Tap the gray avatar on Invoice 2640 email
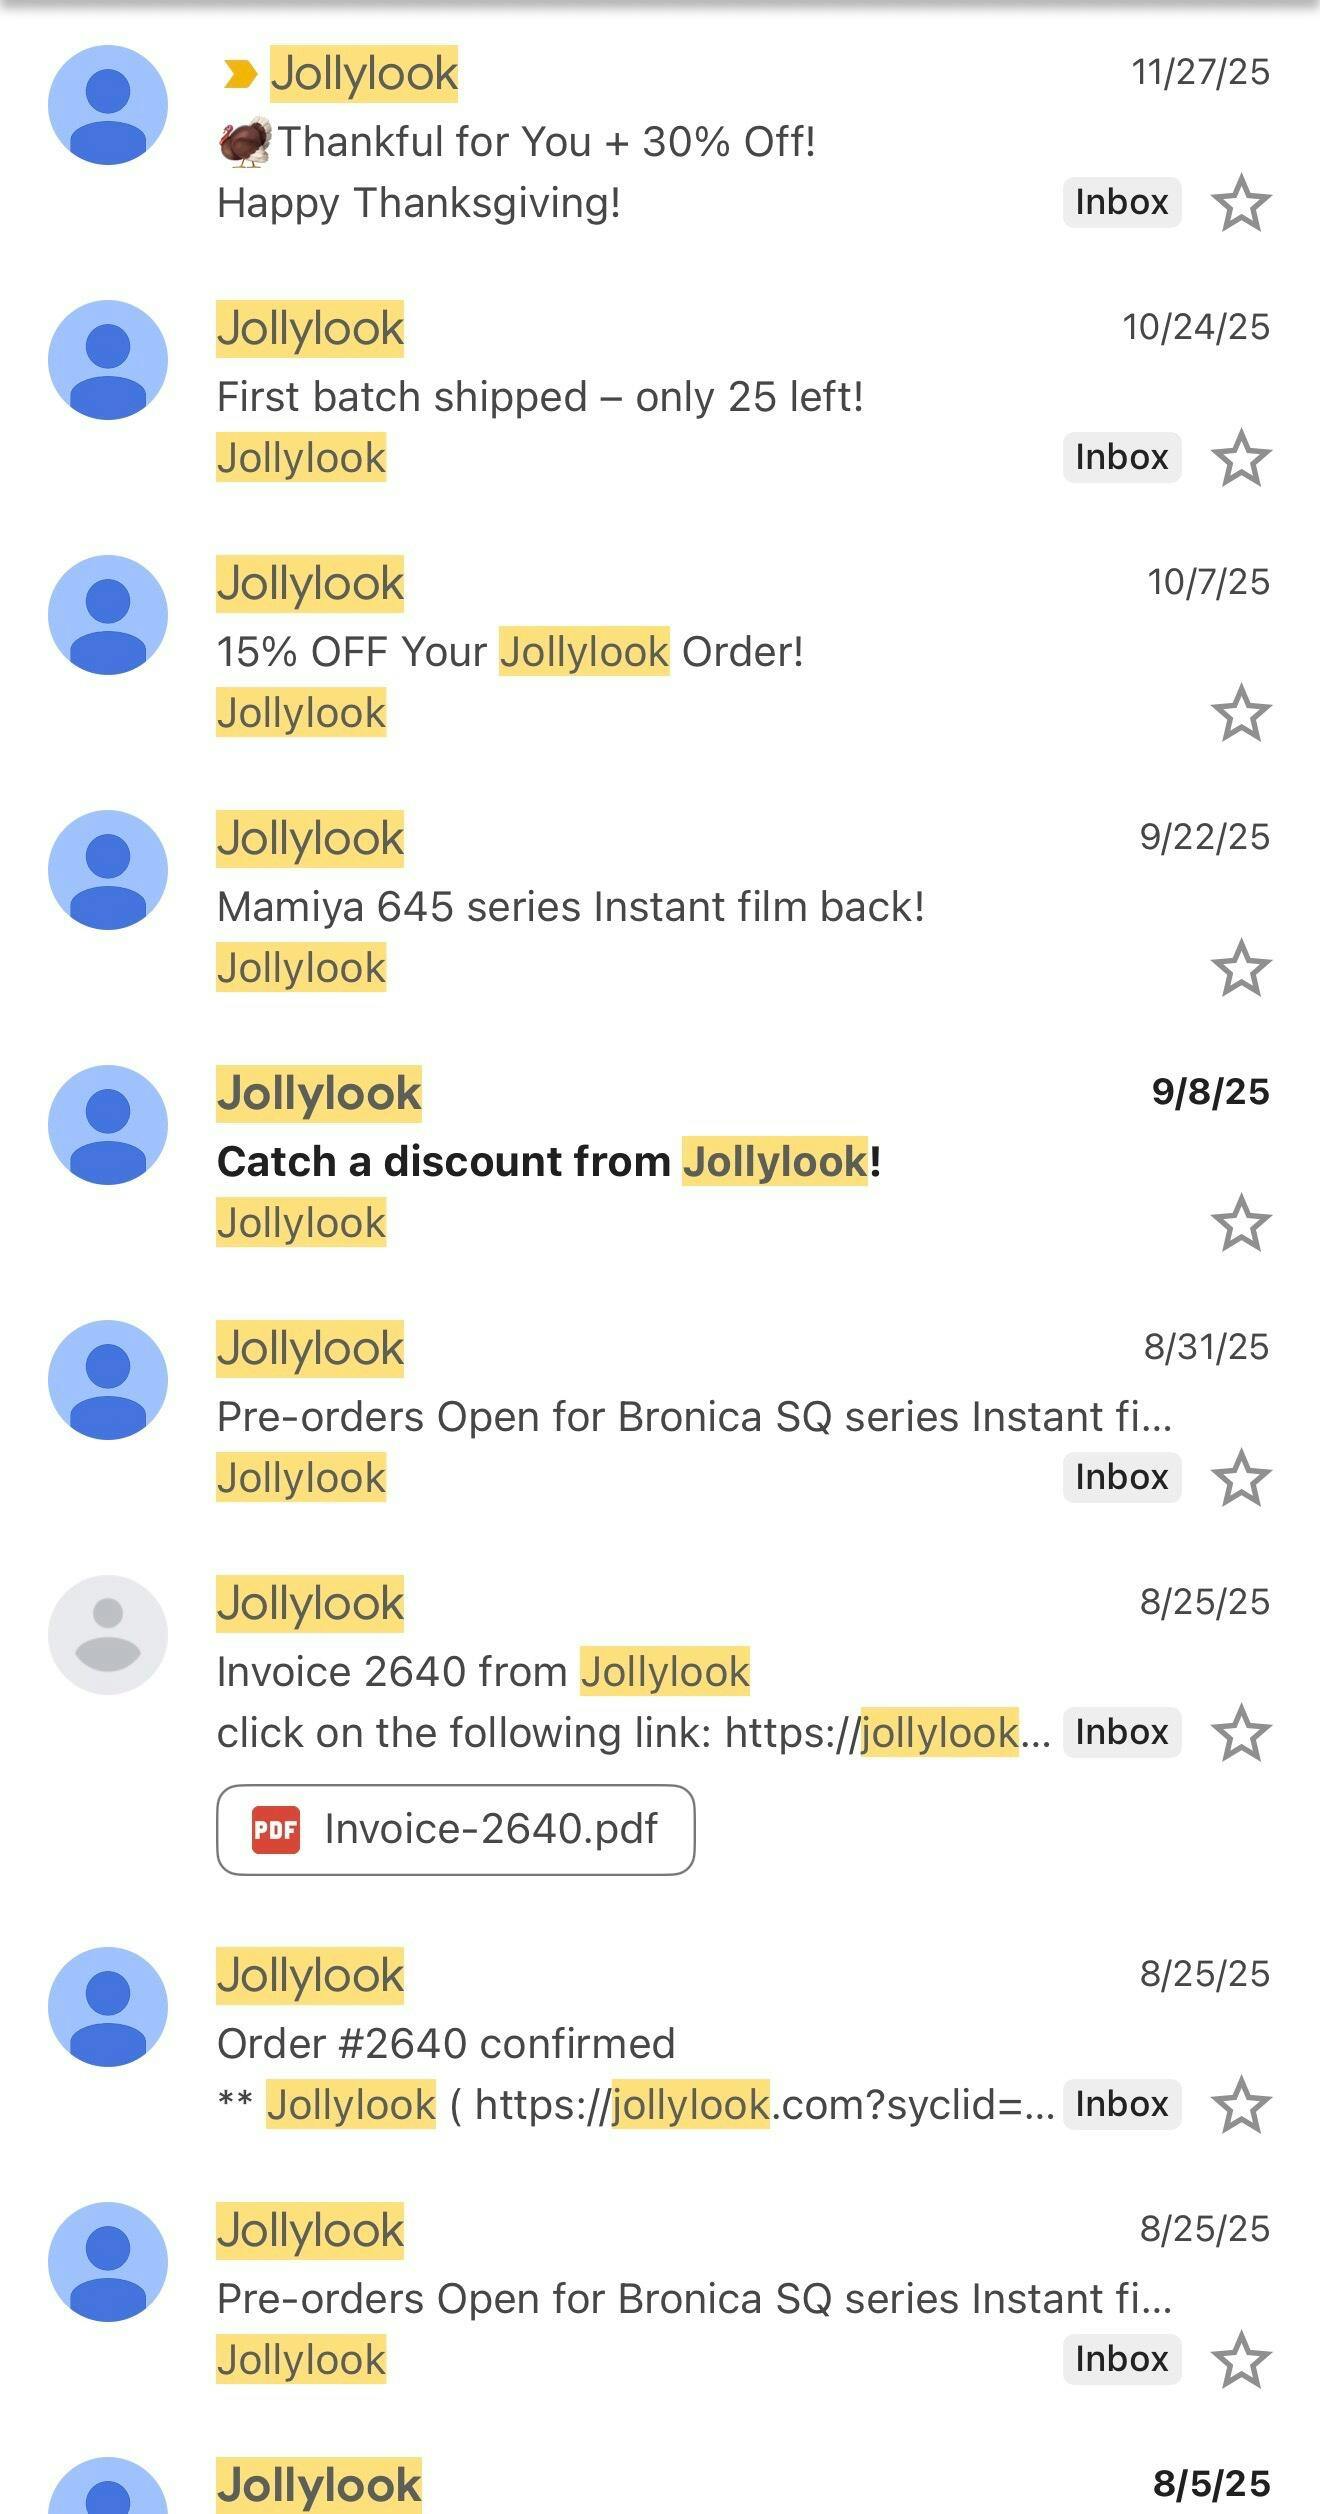 [108, 1635]
